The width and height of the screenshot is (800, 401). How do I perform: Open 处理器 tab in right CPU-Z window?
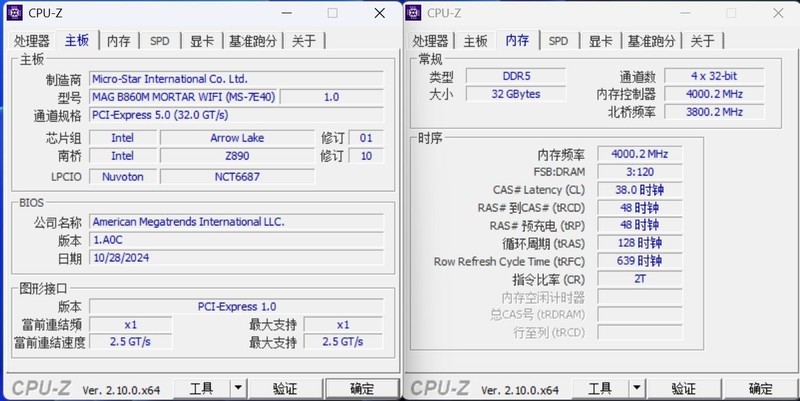(x=430, y=41)
